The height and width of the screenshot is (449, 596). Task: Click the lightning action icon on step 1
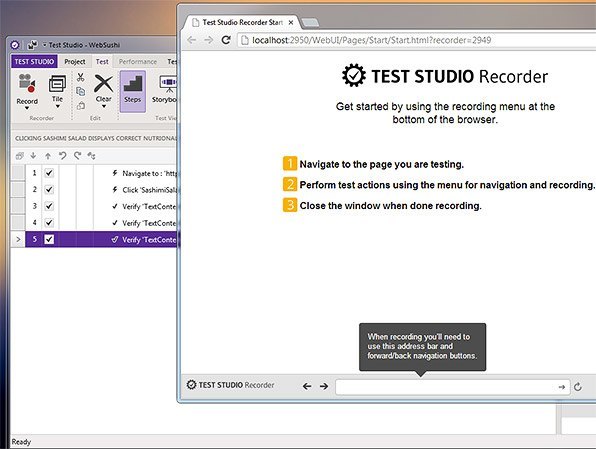pos(115,173)
